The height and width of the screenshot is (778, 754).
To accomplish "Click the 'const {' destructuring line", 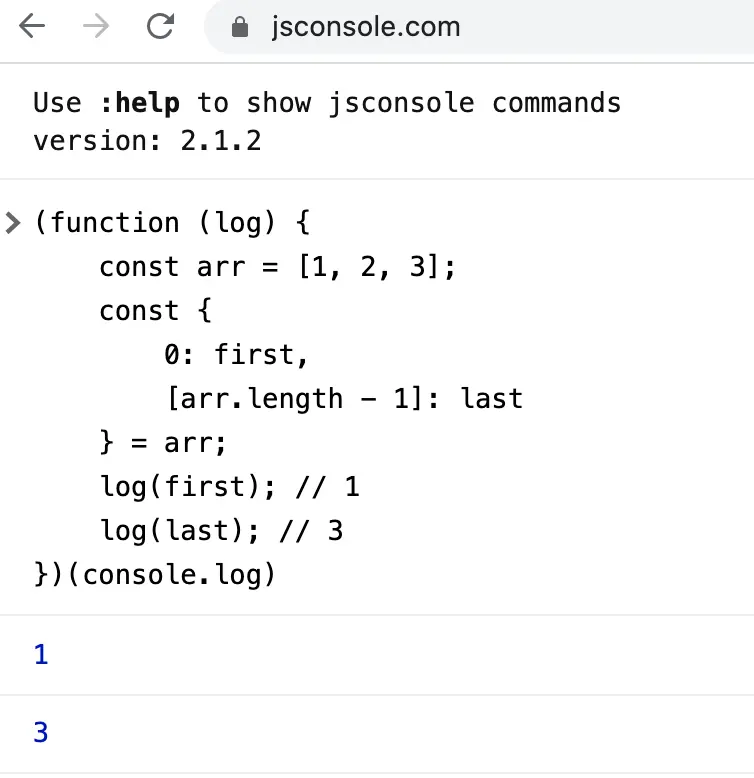I will pos(155,311).
